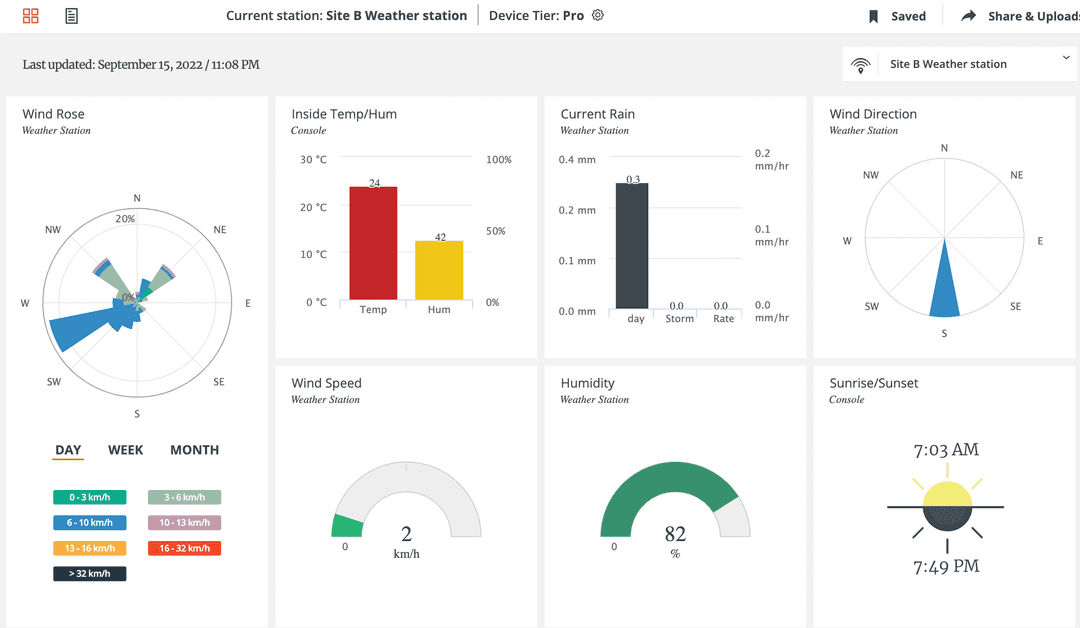Image resolution: width=1080 pixels, height=628 pixels.
Task: Switch to the grid dashboard view icon
Action: [x=31, y=16]
